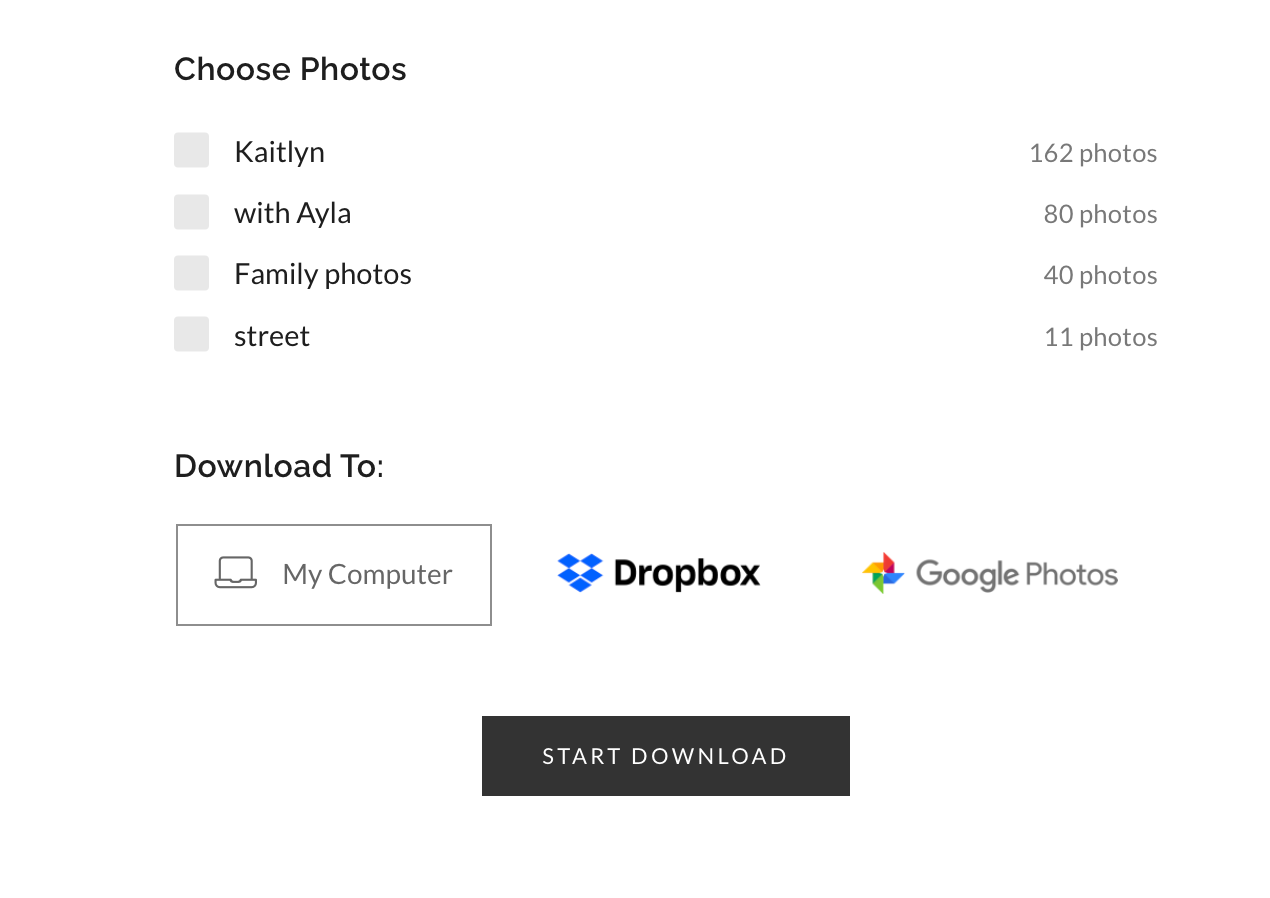Click the Choose Photos heading

(290, 69)
